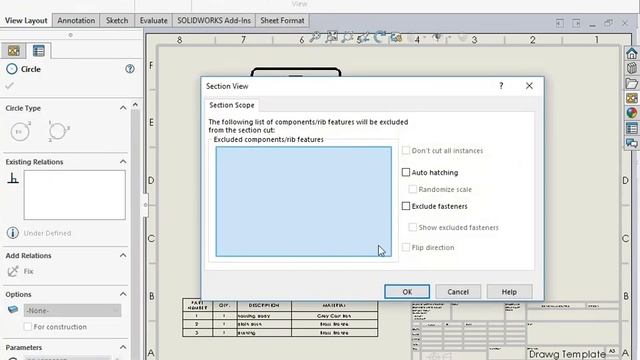Image resolution: width=640 pixels, height=360 pixels.
Task: Collapse the Existing Relations section
Action: click(x=123, y=162)
